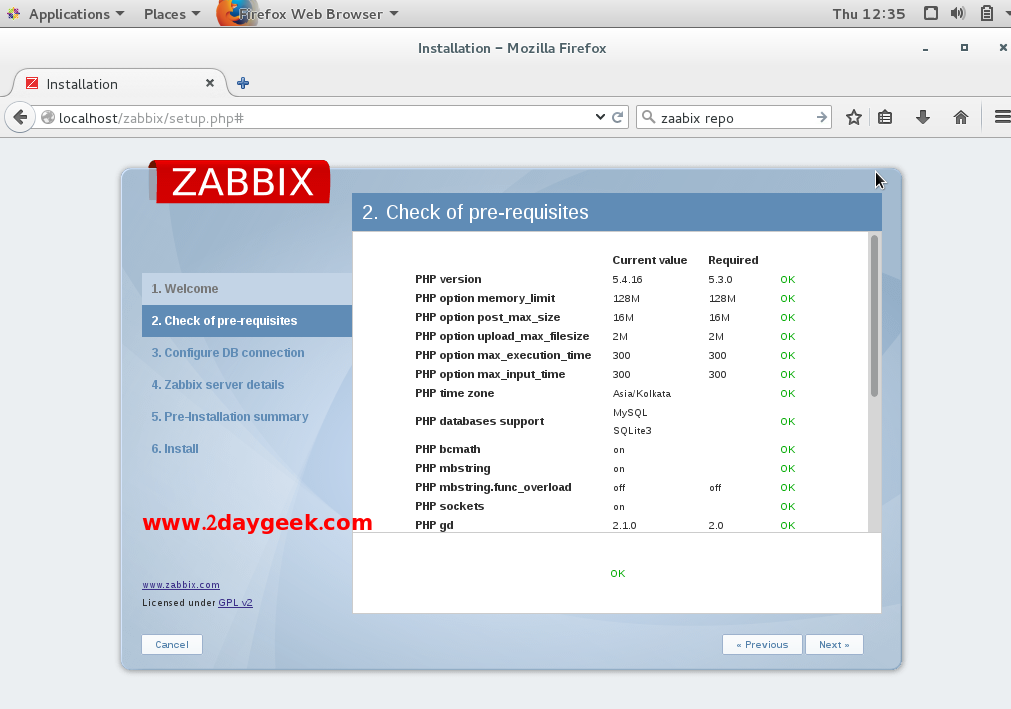Image resolution: width=1011 pixels, height=709 pixels.
Task: Open URL history dropdown arrow
Action: [x=600, y=117]
